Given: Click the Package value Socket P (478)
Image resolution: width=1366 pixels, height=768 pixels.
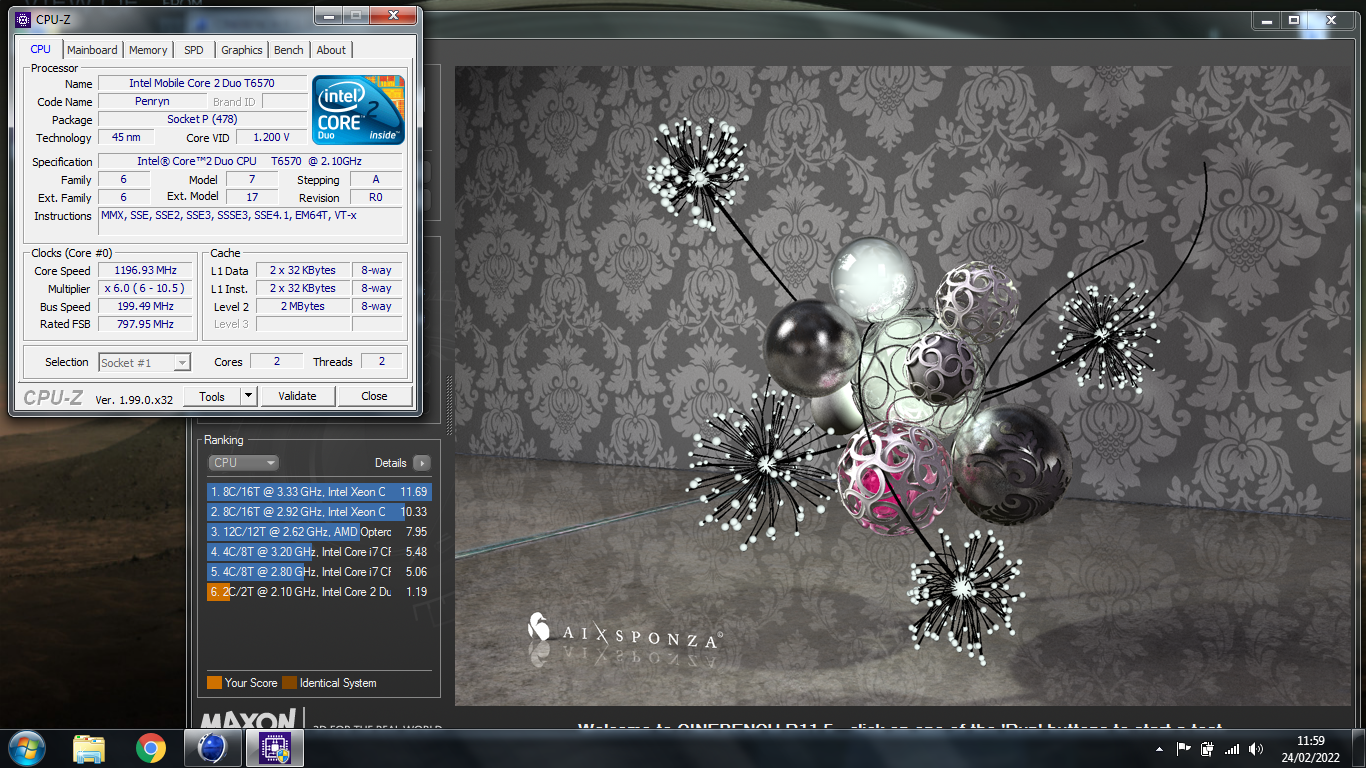Looking at the screenshot, I should [x=202, y=119].
